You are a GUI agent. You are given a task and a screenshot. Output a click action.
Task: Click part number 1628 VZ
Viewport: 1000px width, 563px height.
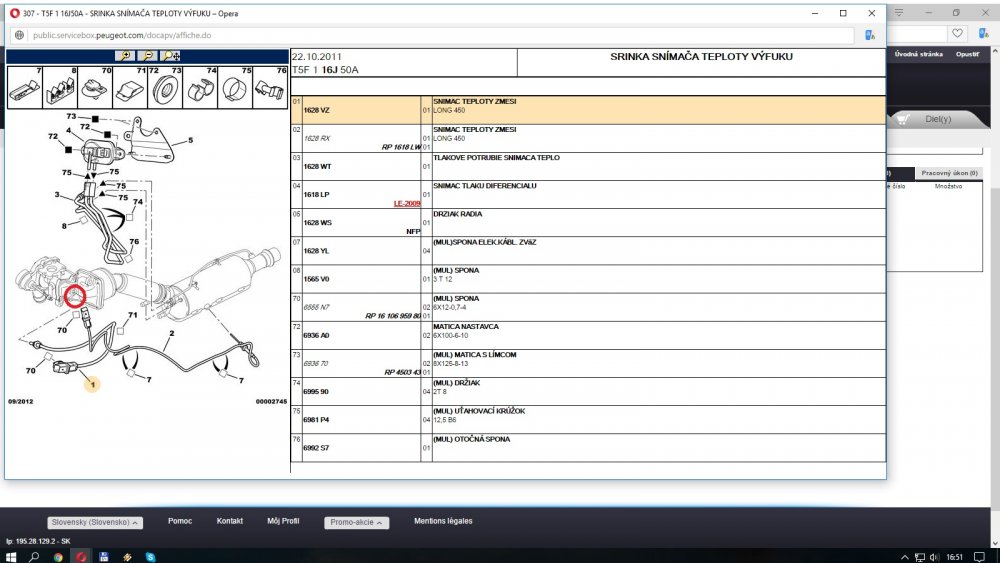click(x=316, y=110)
